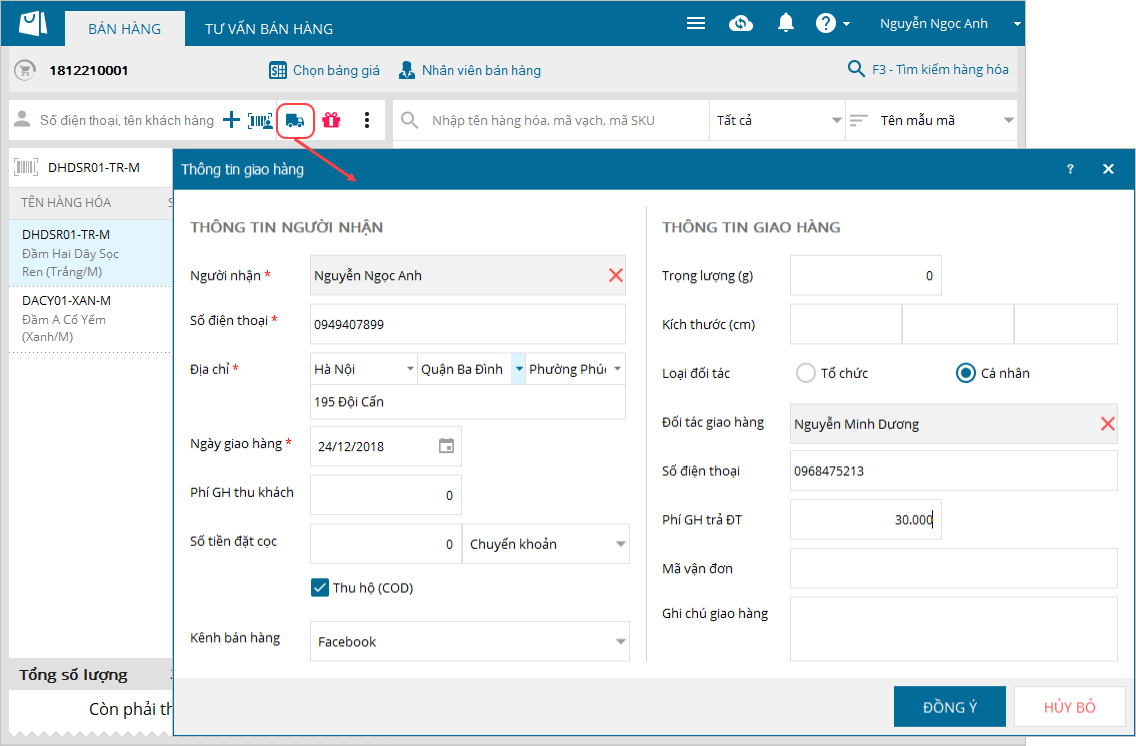Switch to the Tư vấn bán hàng tab
The width and height of the screenshot is (1136, 746).
[x=269, y=29]
